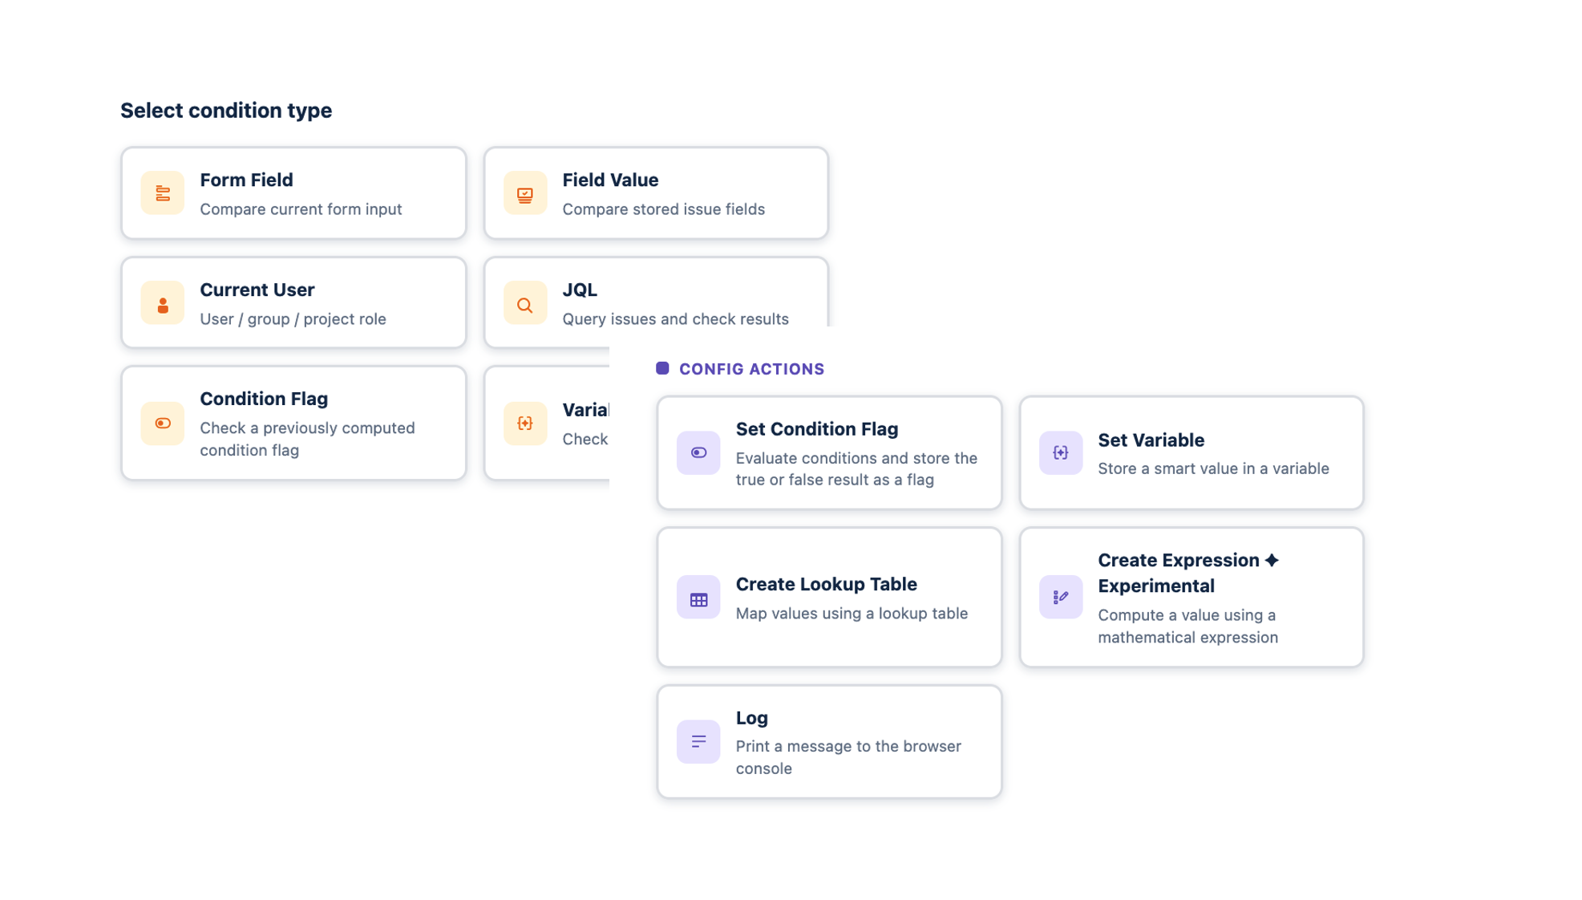Viewport: 1582px width, 900px height.
Task: Click the Form Field list icon
Action: coord(162,193)
